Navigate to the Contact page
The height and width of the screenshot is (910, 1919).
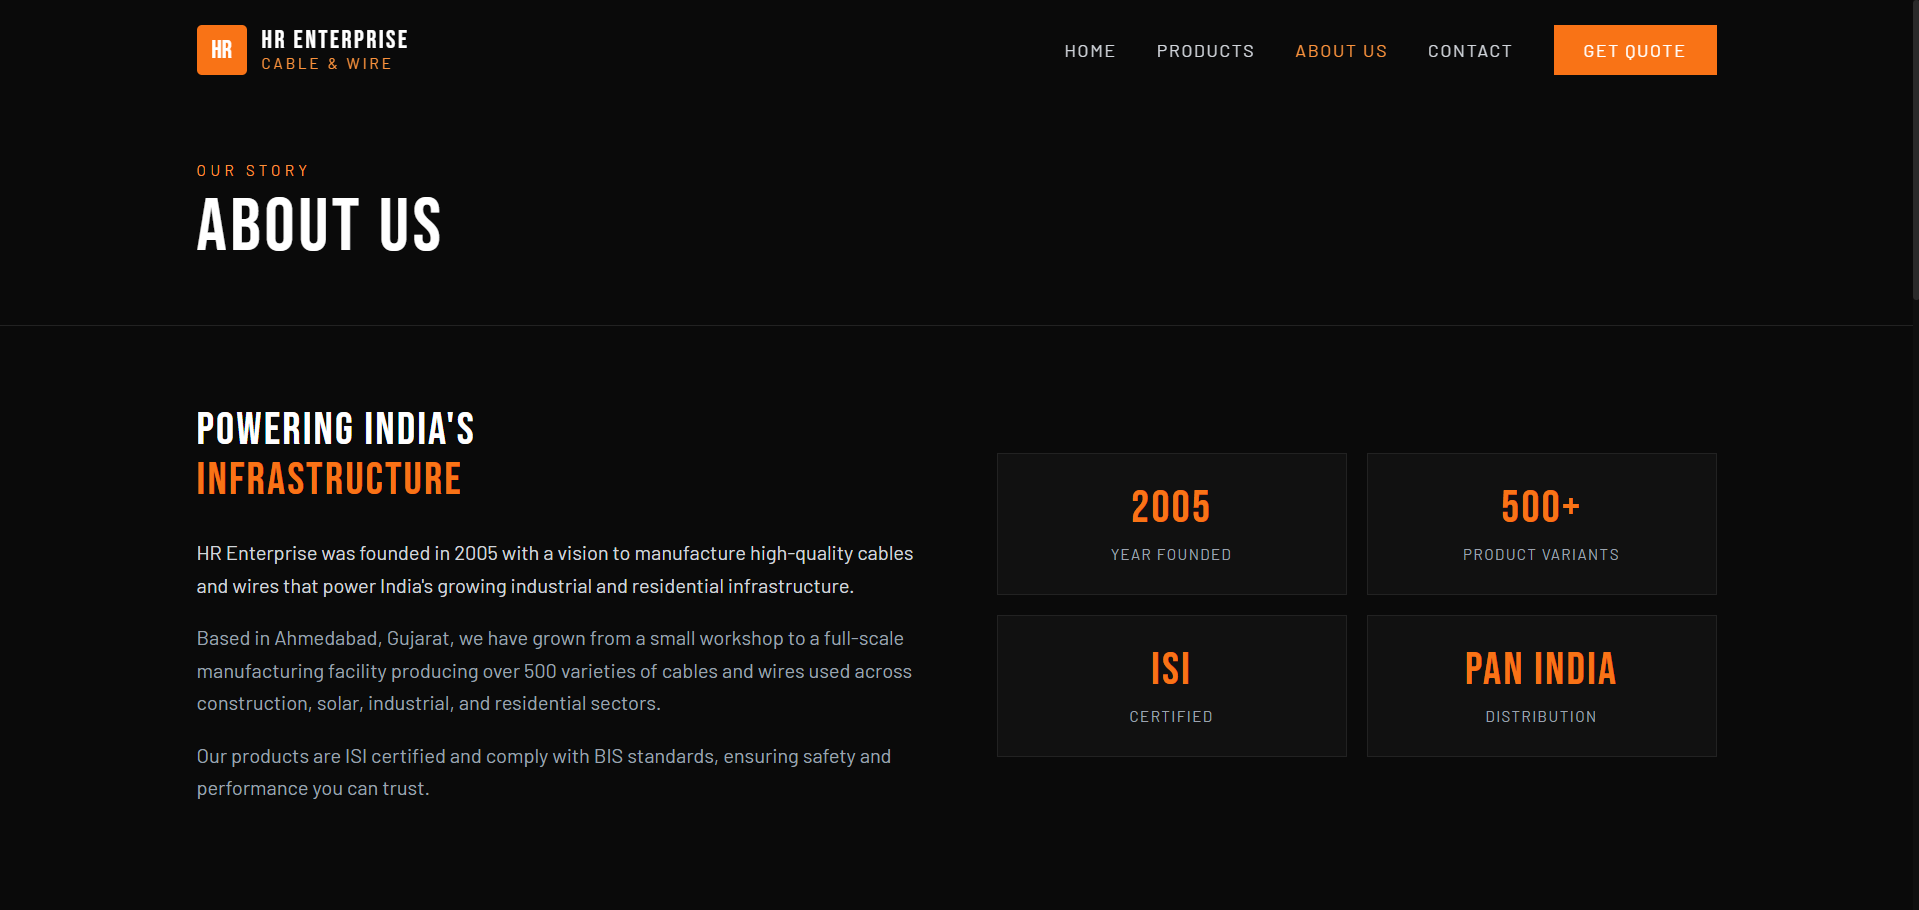coord(1469,51)
